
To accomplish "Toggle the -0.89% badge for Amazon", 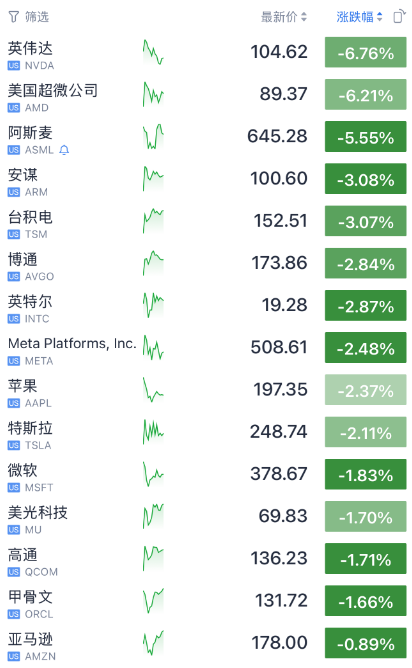I will tap(366, 643).
